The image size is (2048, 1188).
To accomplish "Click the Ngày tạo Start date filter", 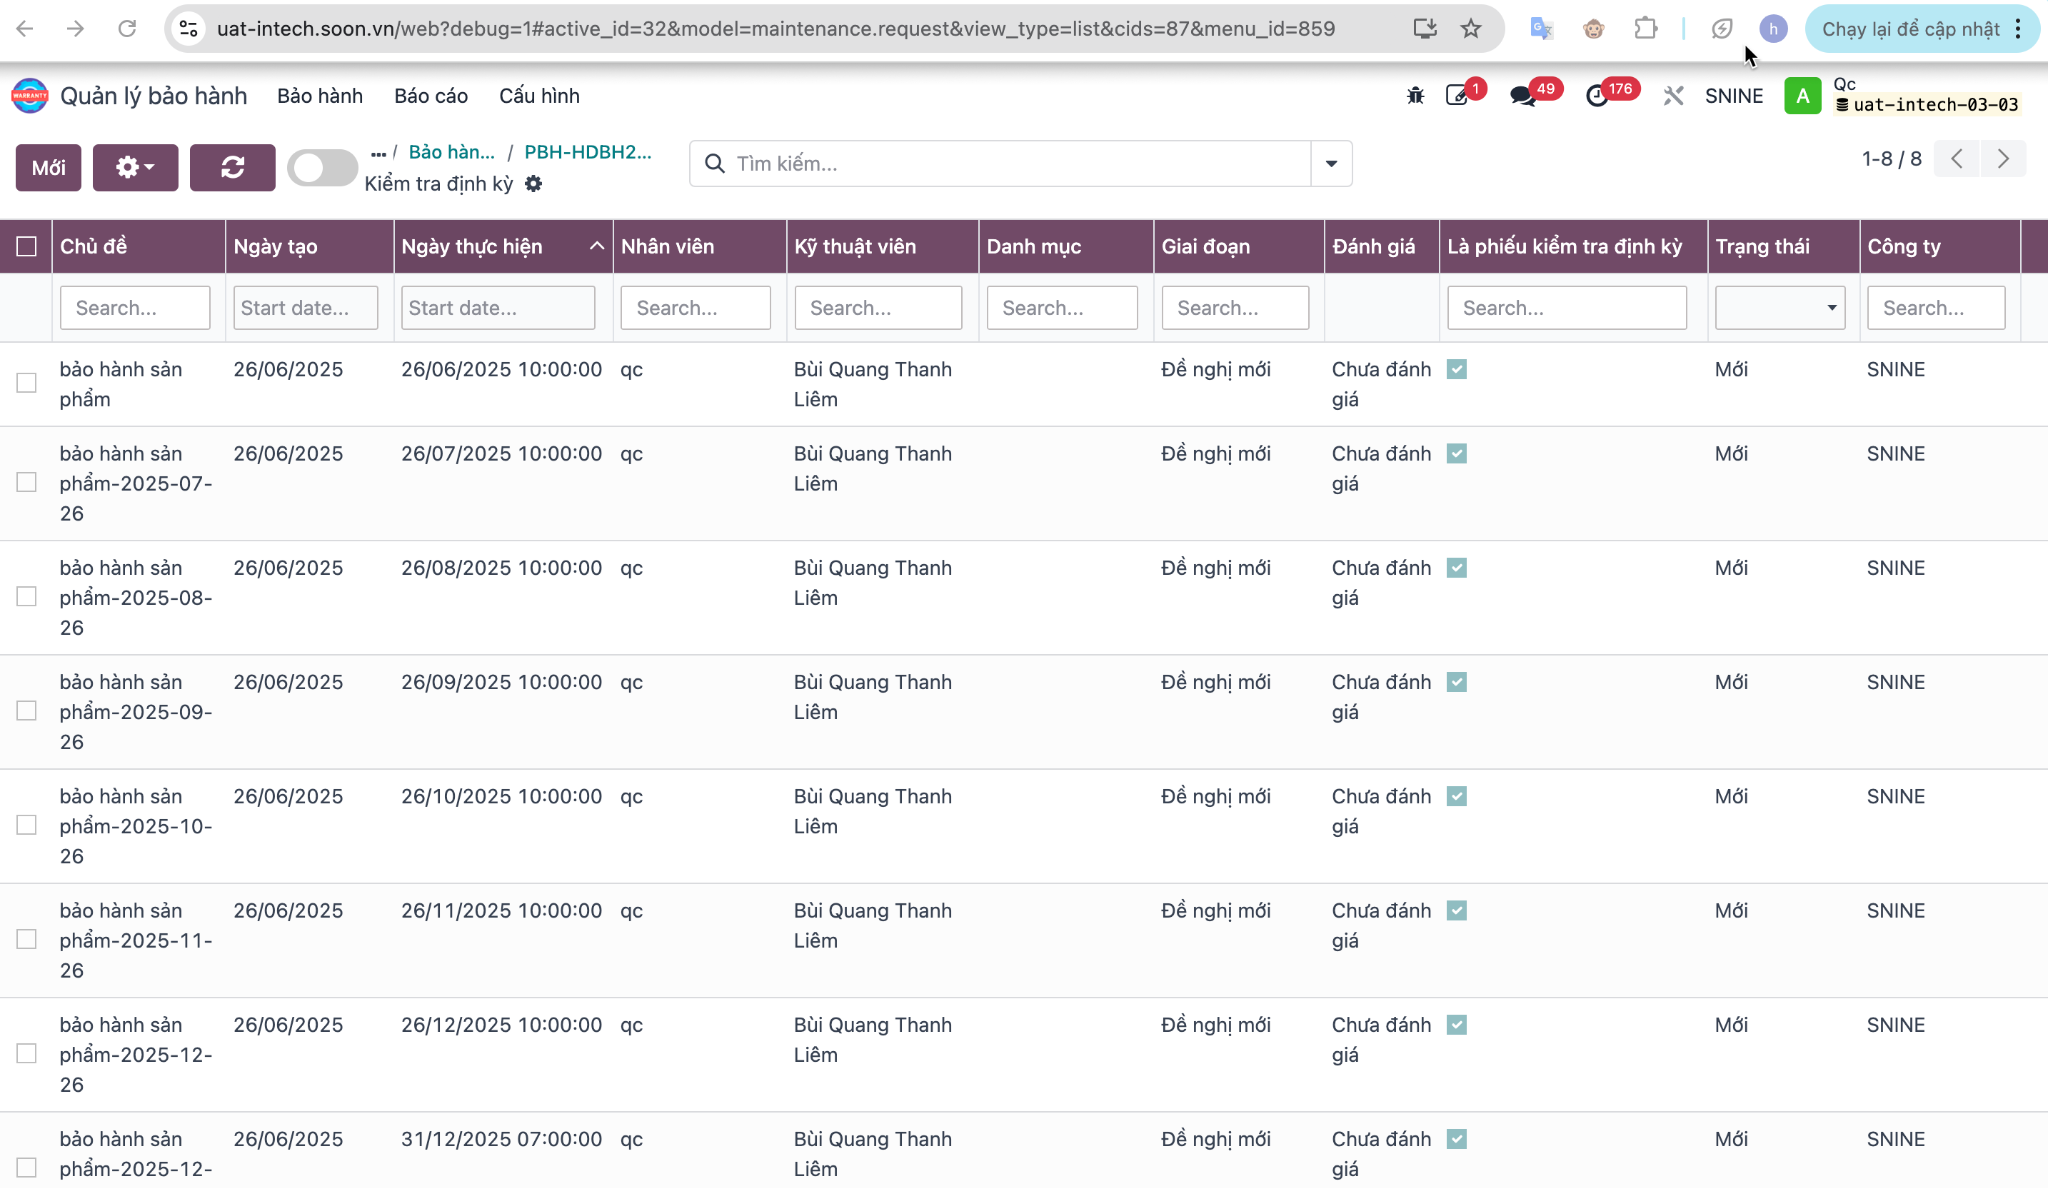I will 306,308.
